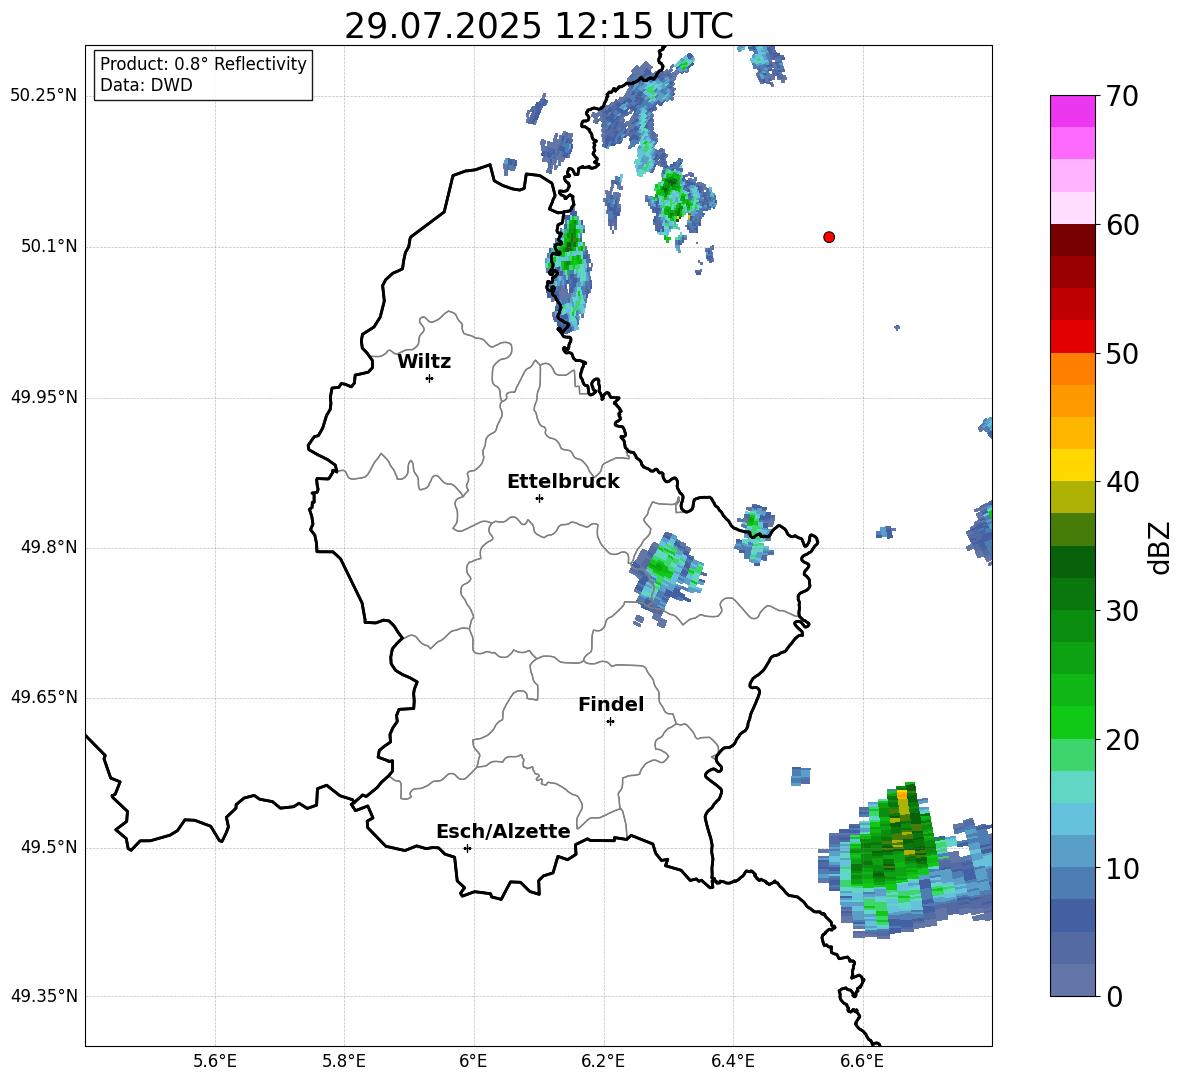Screen dimensions: 1184x1081
Task: Click the 49.35°N latitude label
Action: click(x=44, y=996)
